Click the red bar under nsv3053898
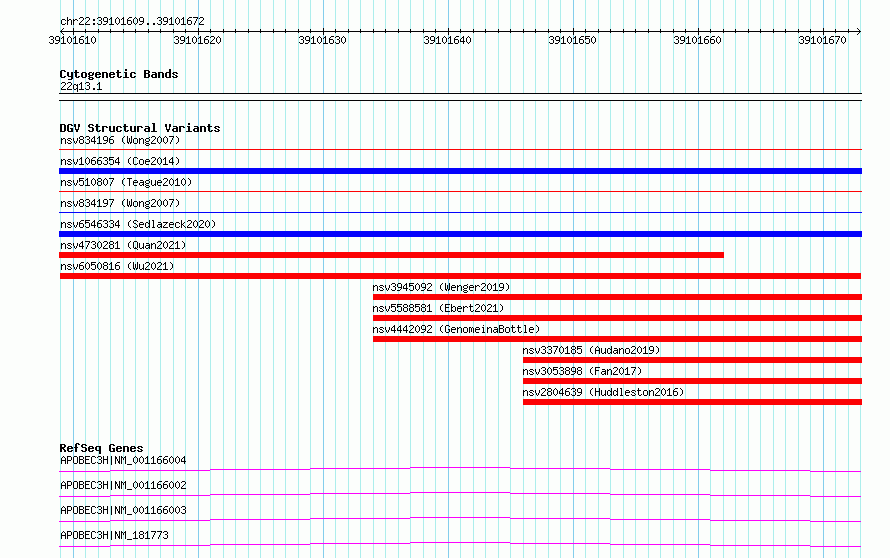This screenshot has height=558, width=890. point(692,381)
